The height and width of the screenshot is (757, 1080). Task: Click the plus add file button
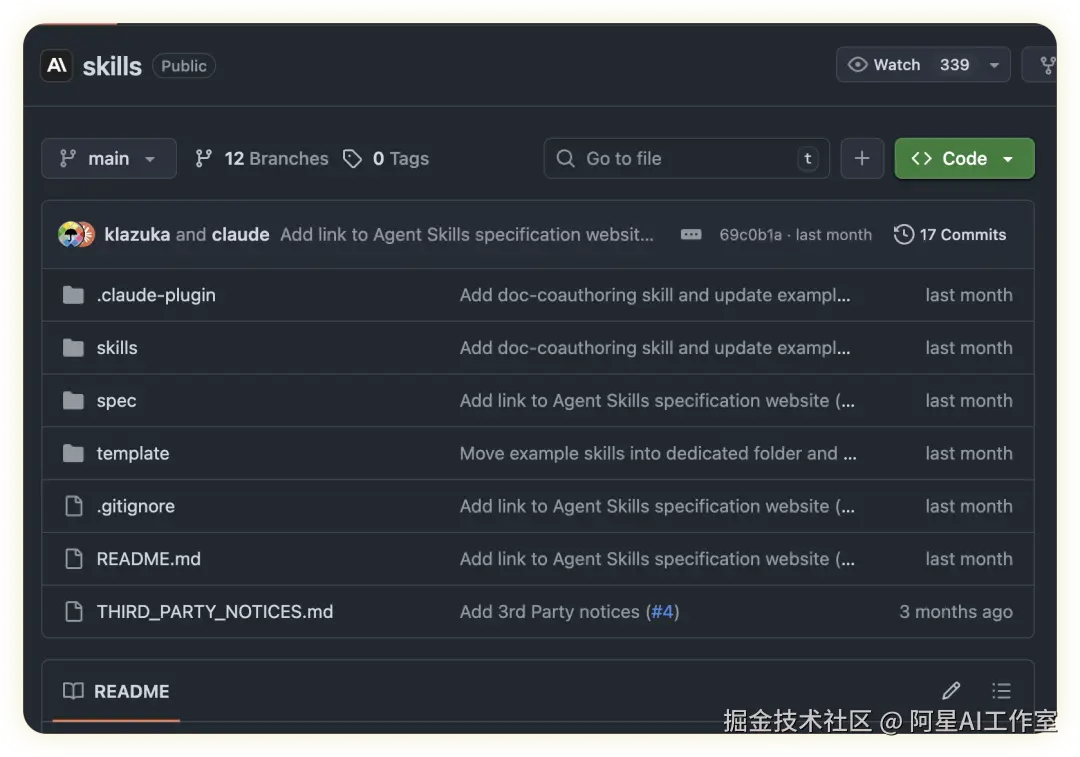862,158
